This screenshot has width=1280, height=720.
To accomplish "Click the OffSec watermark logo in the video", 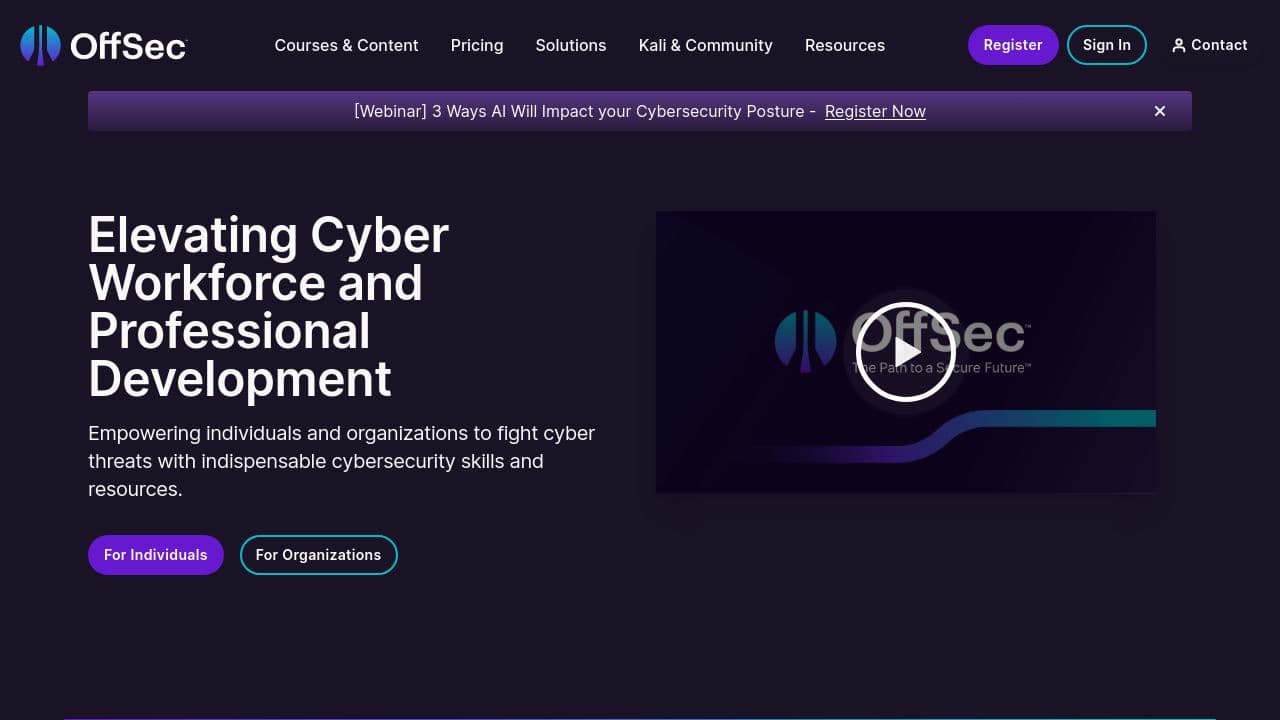I will click(x=806, y=340).
